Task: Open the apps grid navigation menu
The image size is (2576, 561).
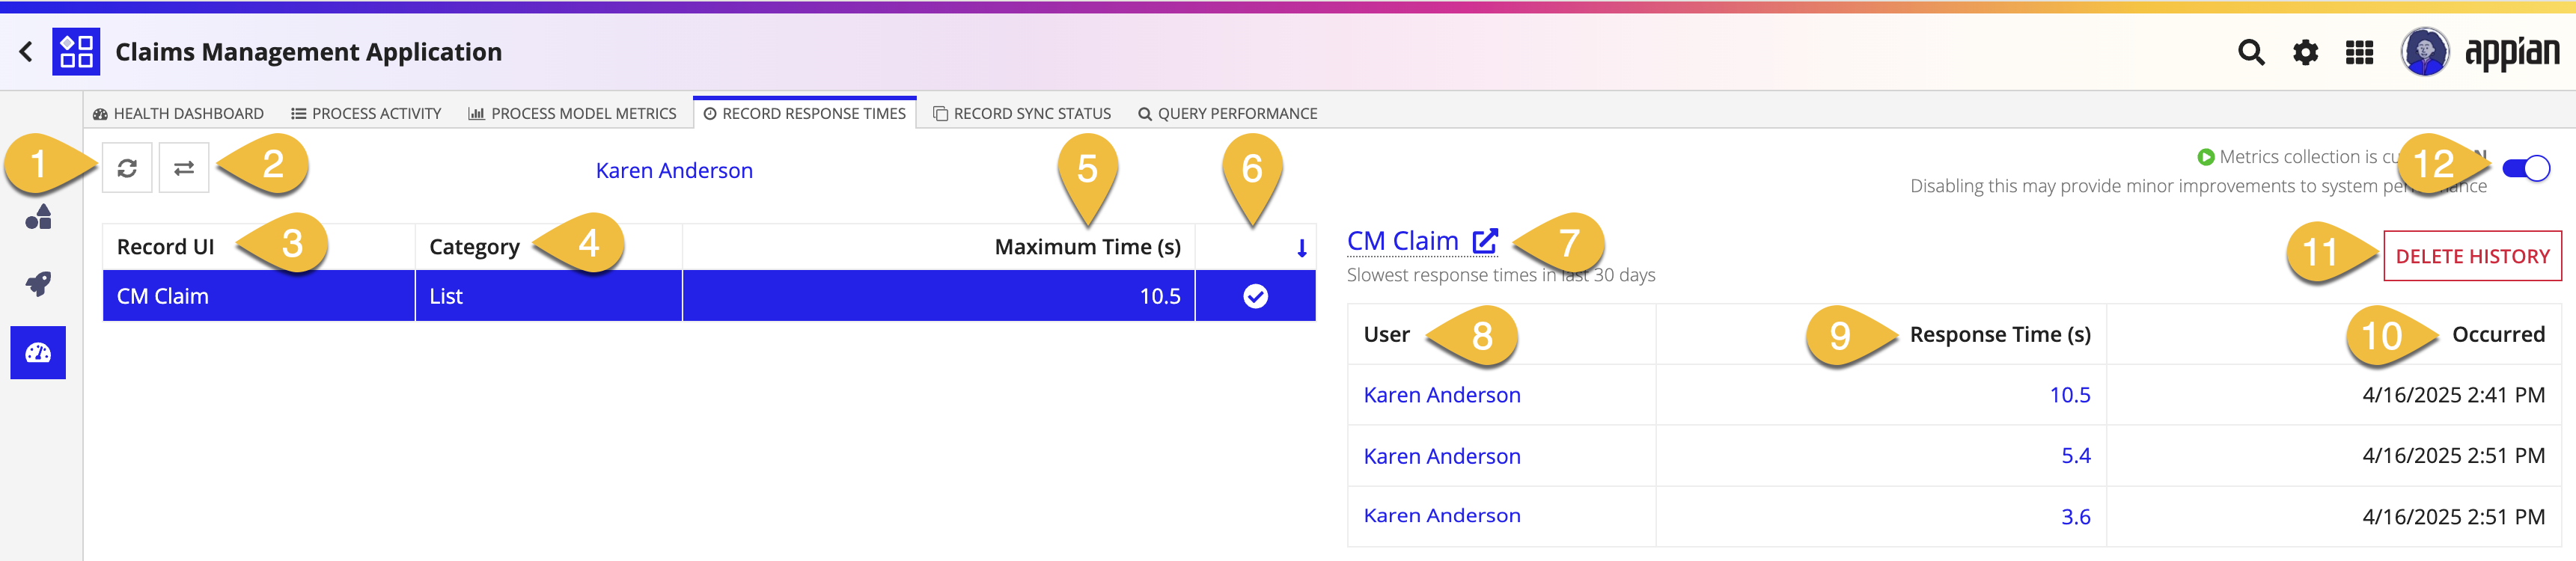Action: 2359,52
